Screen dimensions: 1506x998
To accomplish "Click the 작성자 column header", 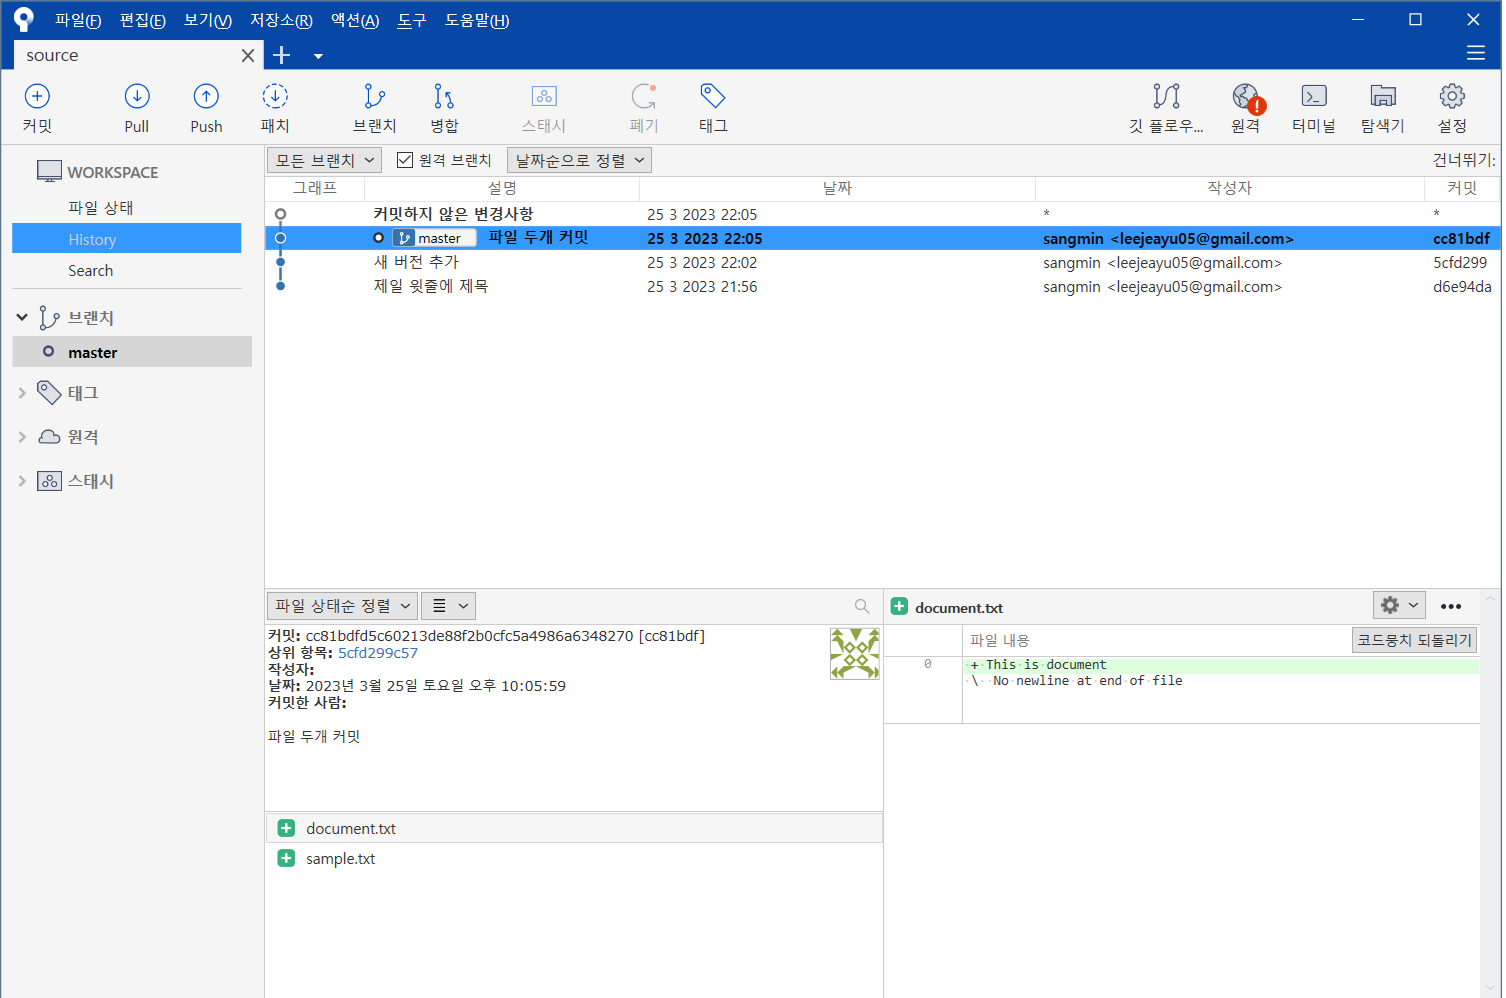I will [x=1229, y=188].
